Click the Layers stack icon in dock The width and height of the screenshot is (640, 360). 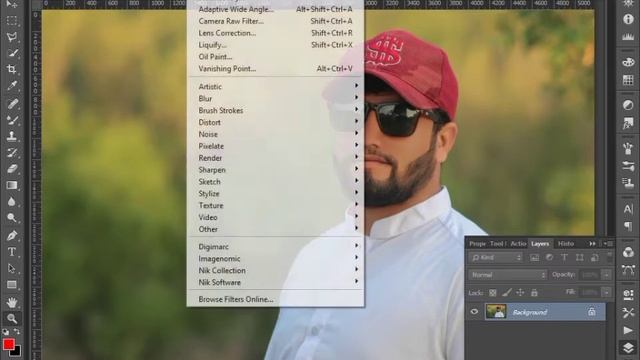click(x=628, y=347)
